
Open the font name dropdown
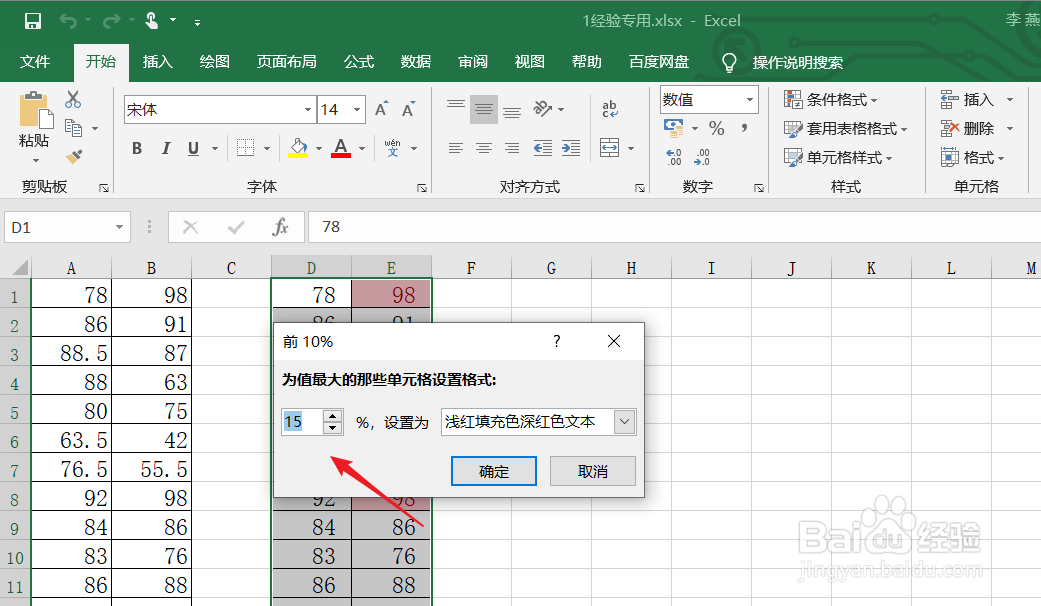click(307, 110)
